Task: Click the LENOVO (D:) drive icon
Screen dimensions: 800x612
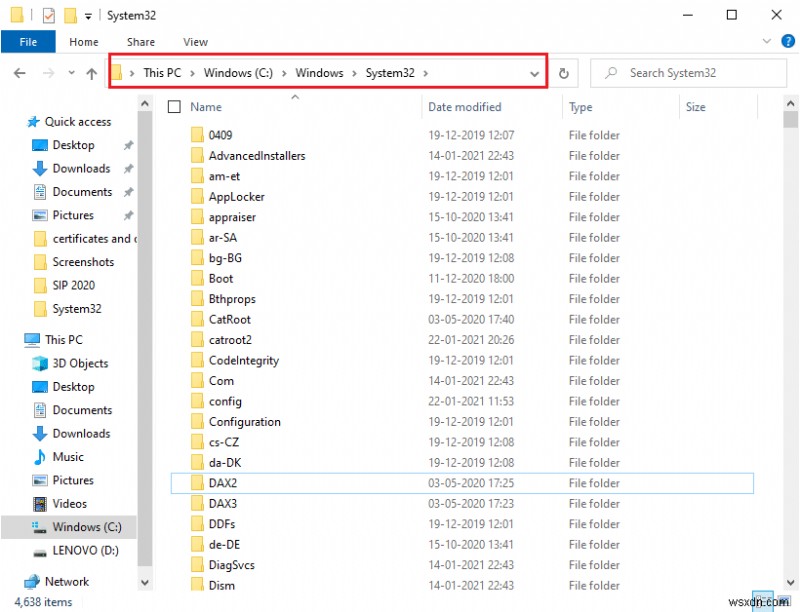Action: click(x=40, y=551)
